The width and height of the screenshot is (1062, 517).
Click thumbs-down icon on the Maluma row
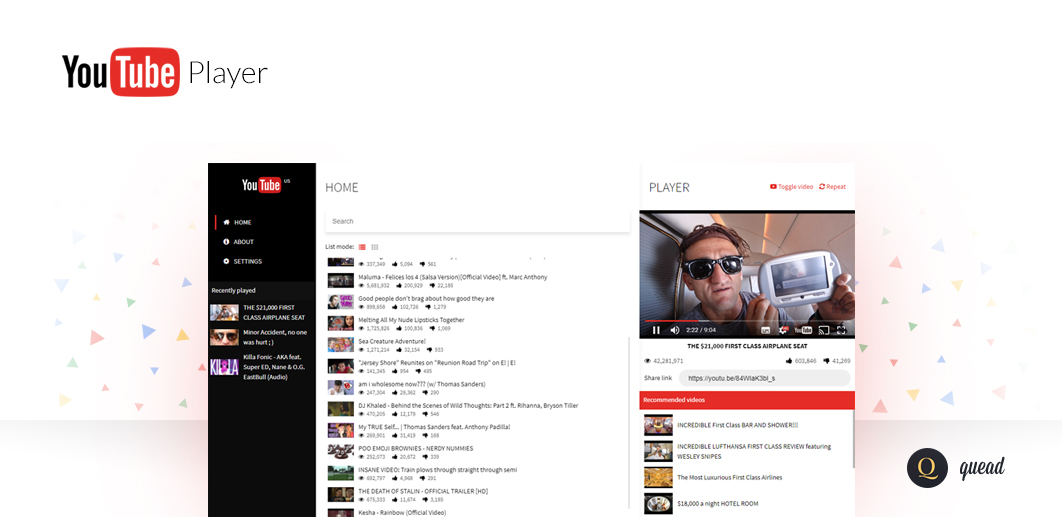tap(432, 285)
